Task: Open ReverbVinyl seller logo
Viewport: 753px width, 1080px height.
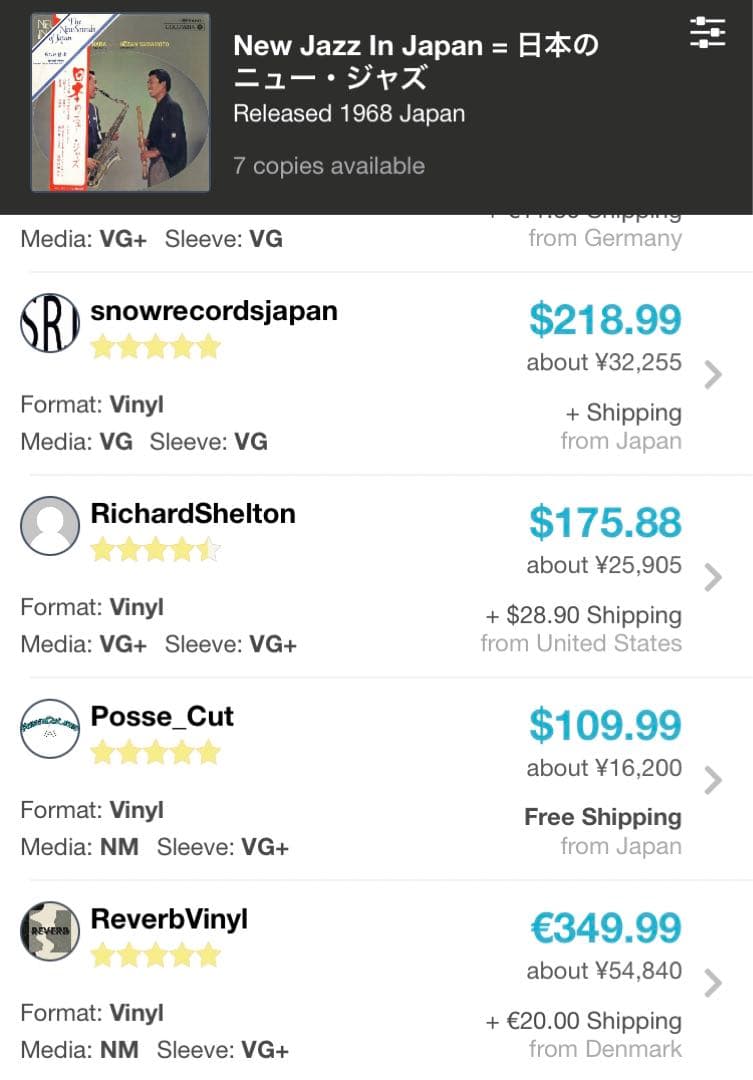Action: pos(49,932)
